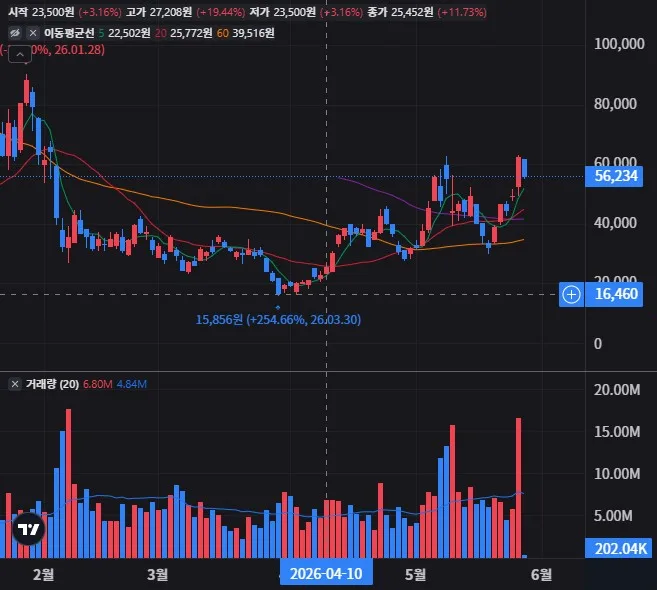The height and width of the screenshot is (590, 657).
Task: Click the 이동평균선 indicator name
Action: click(x=69, y=33)
